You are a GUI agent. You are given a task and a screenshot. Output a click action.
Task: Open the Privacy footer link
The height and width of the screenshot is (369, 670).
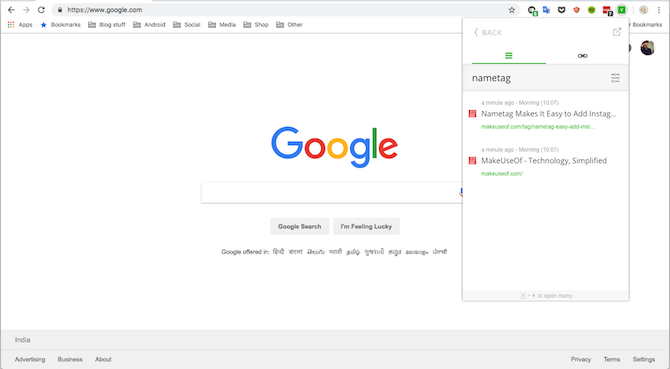click(x=581, y=360)
